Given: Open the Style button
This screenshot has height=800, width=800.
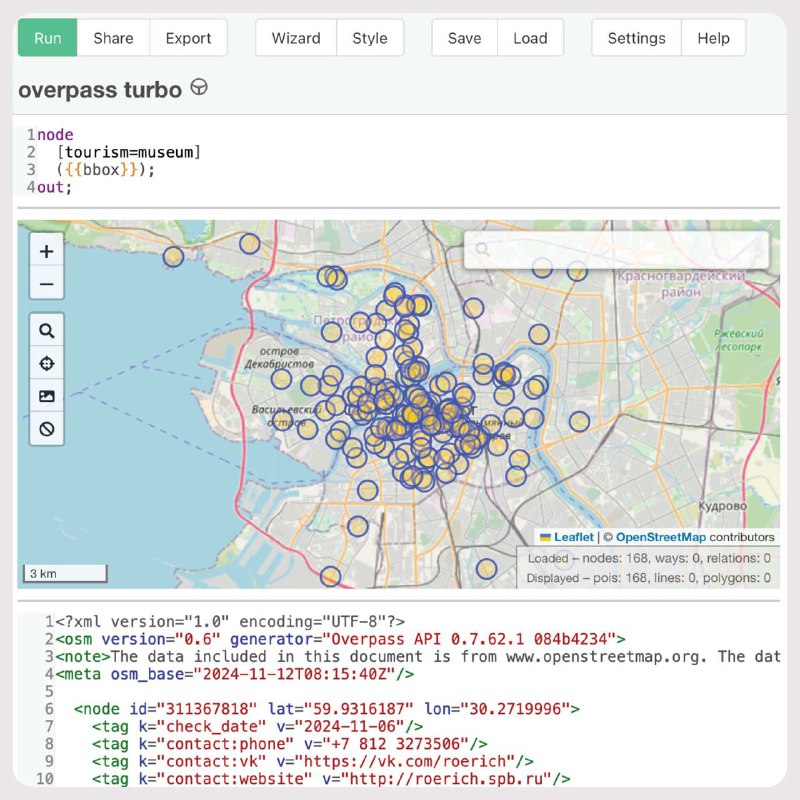Looking at the screenshot, I should click(370, 38).
